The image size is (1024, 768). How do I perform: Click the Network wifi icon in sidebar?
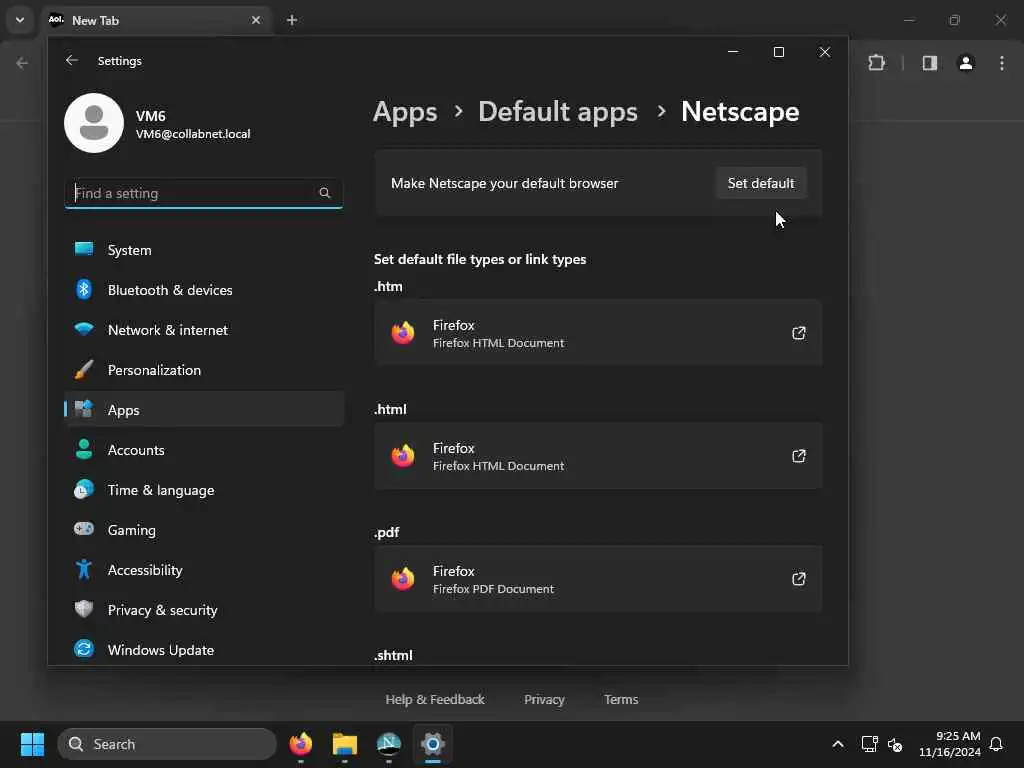[84, 329]
